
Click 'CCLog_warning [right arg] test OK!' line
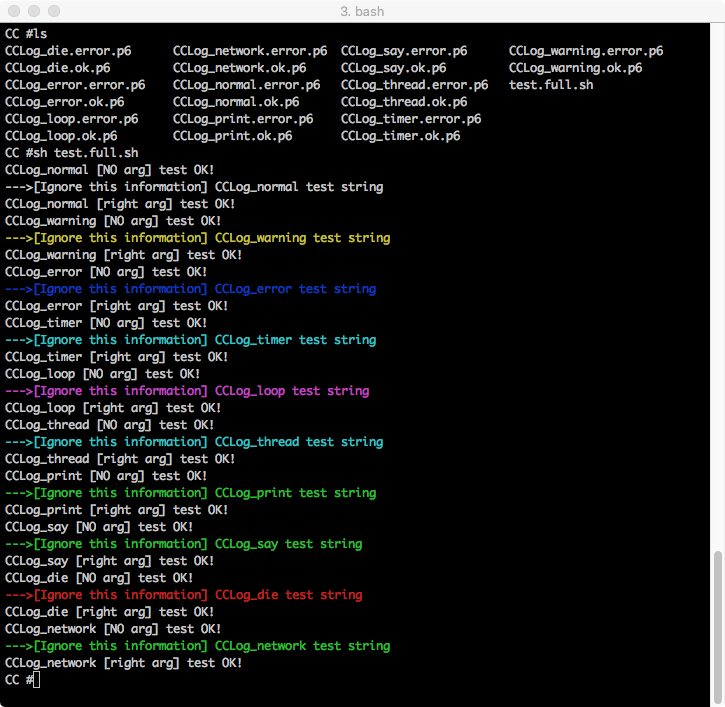(x=123, y=255)
